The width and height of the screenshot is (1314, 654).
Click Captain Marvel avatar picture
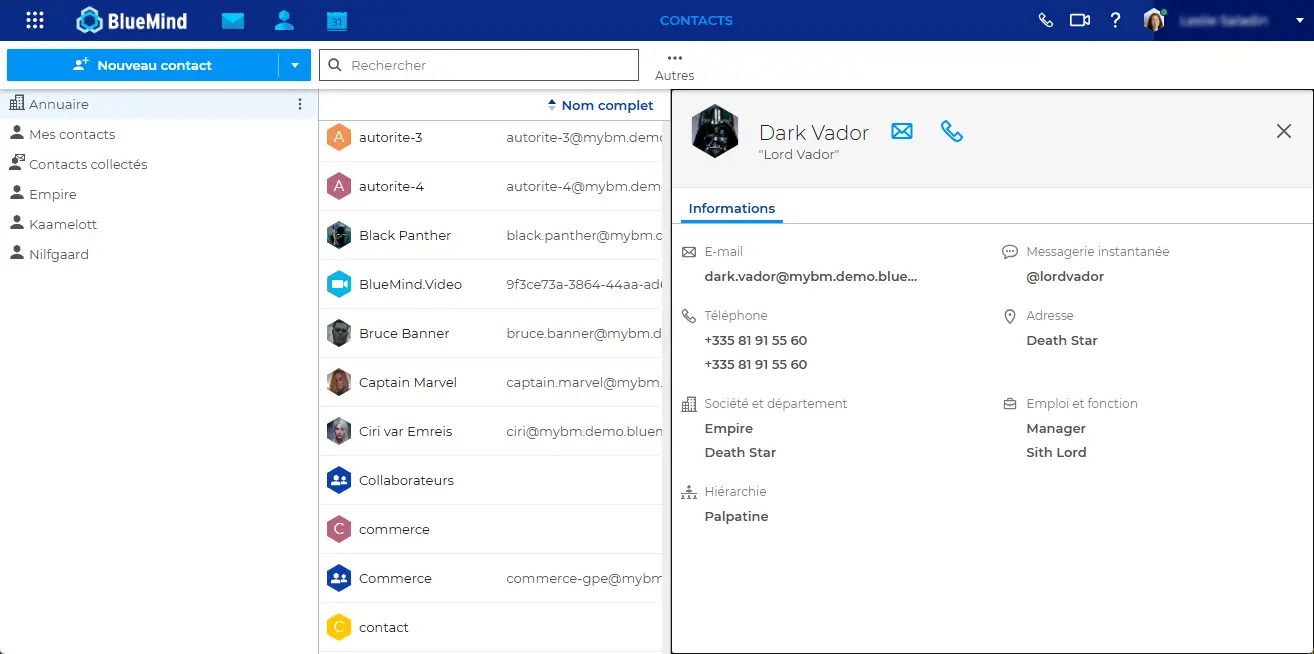339,382
